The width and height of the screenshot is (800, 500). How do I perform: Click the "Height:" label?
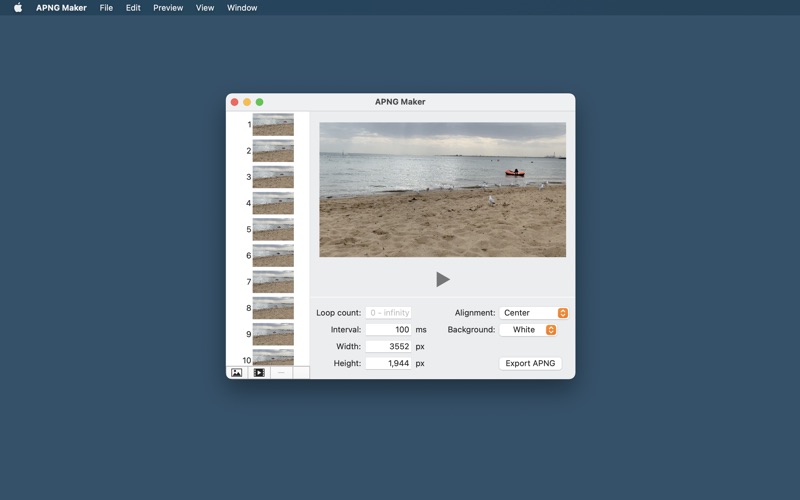click(347, 363)
